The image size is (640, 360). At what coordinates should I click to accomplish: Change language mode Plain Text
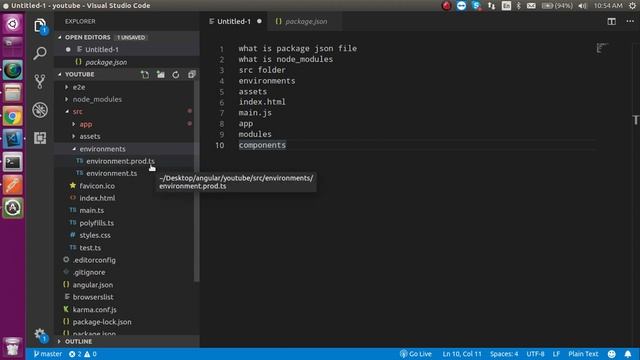click(583, 354)
